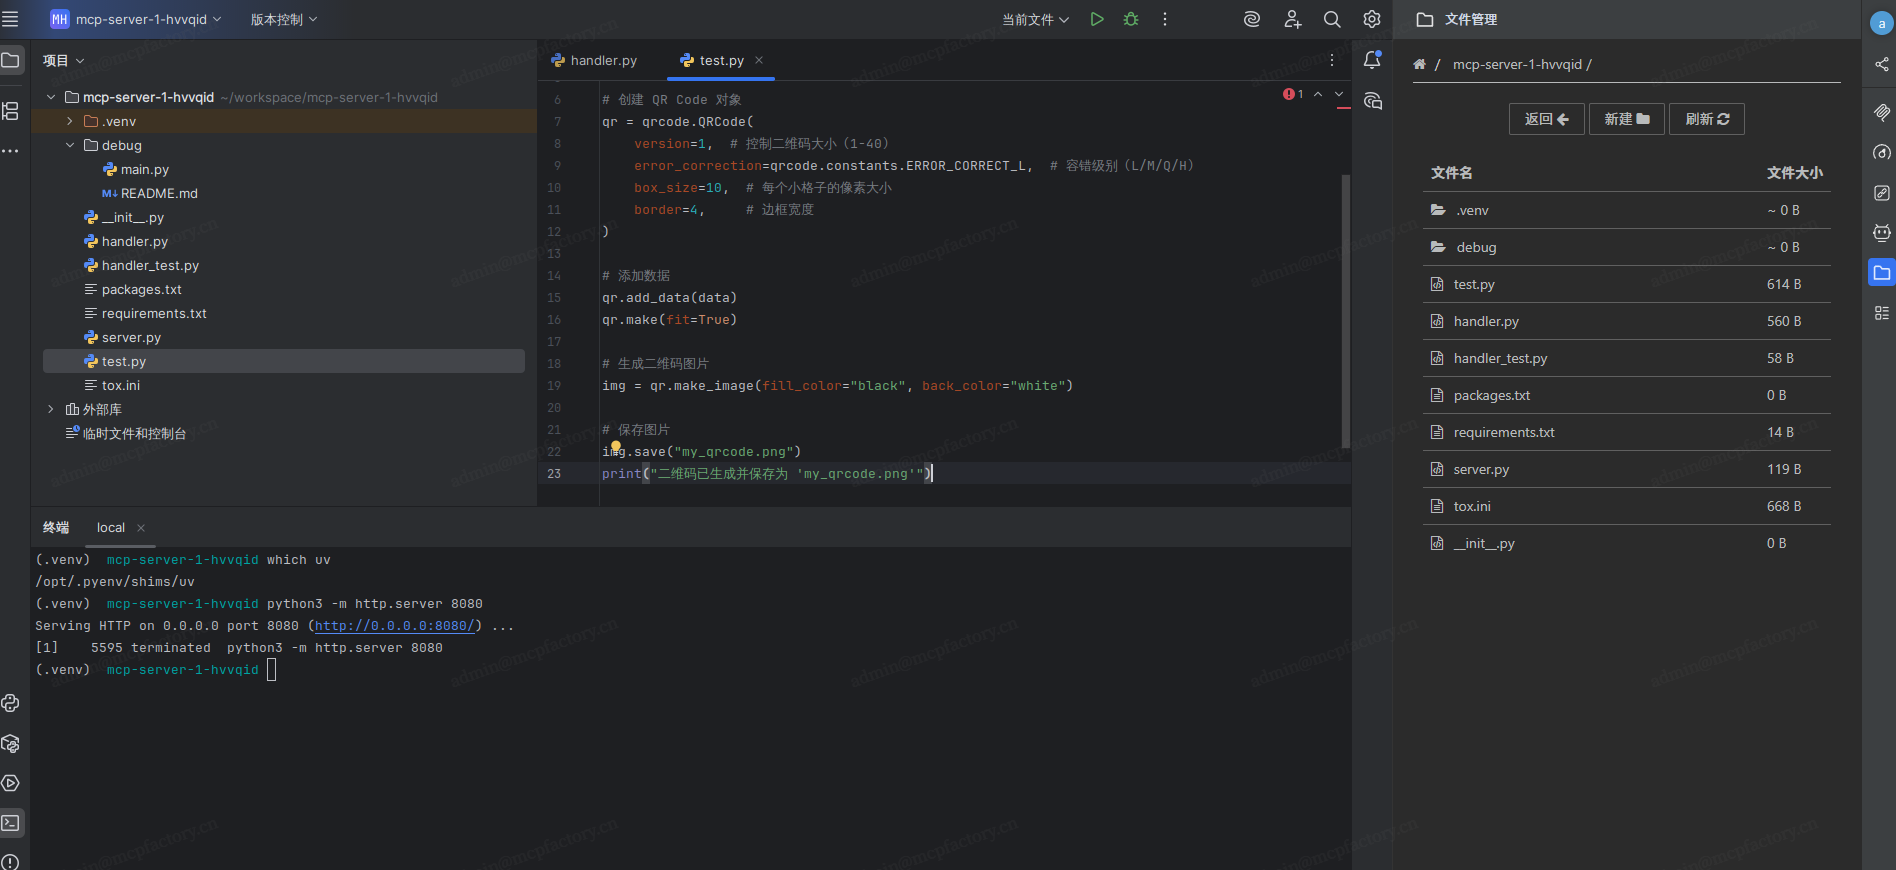Open the search magnifier in the toolbar
Screen dimensions: 1896x870
tap(1332, 19)
